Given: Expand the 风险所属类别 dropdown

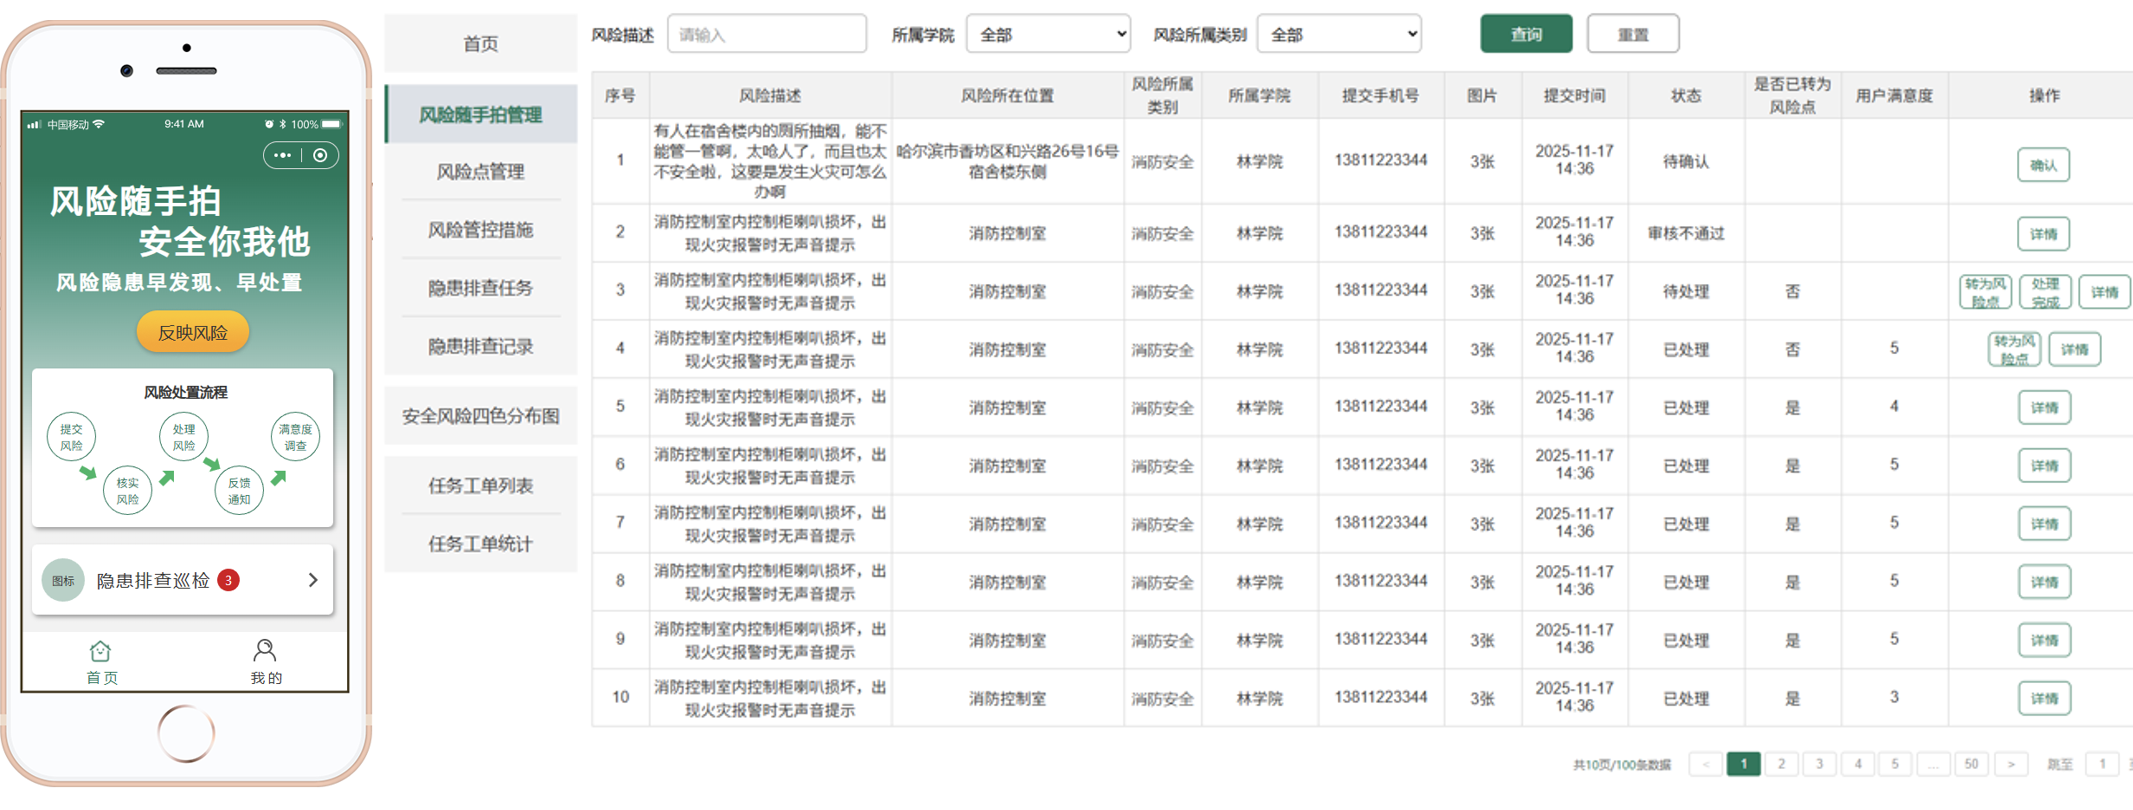Looking at the screenshot, I should coord(1339,34).
